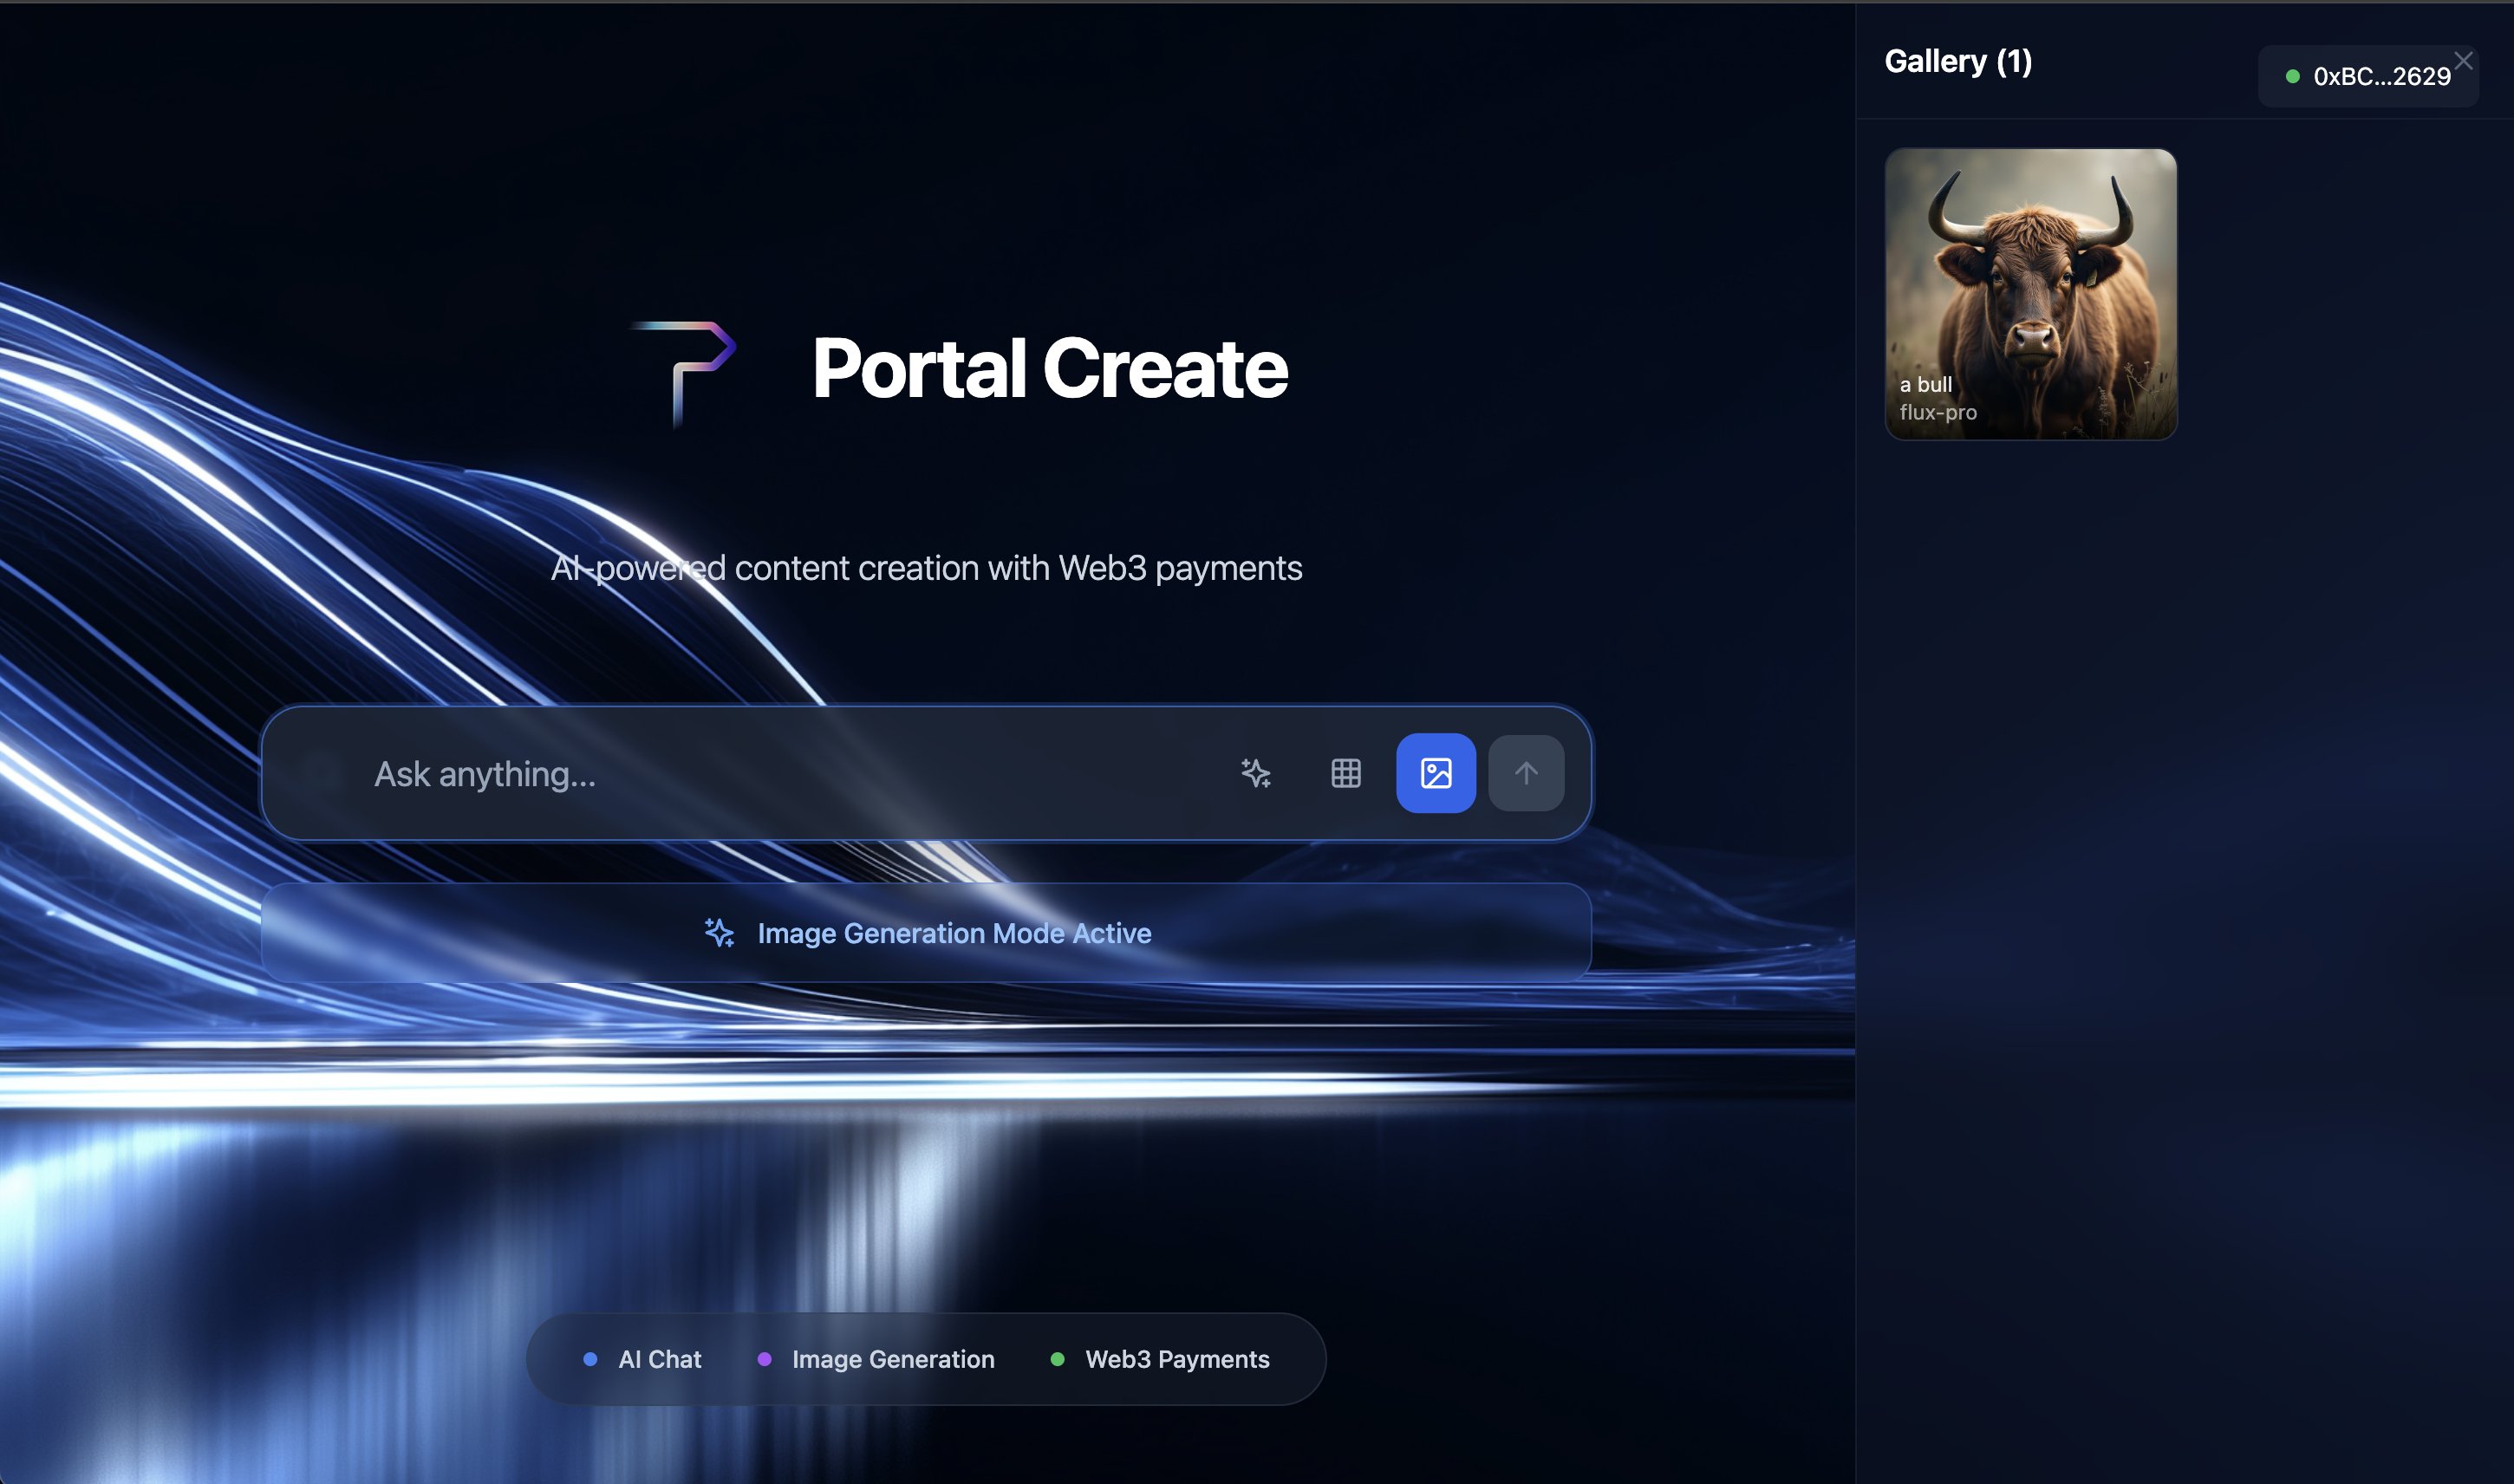
Task: Click the Portal Create title text
Action: (1048, 369)
